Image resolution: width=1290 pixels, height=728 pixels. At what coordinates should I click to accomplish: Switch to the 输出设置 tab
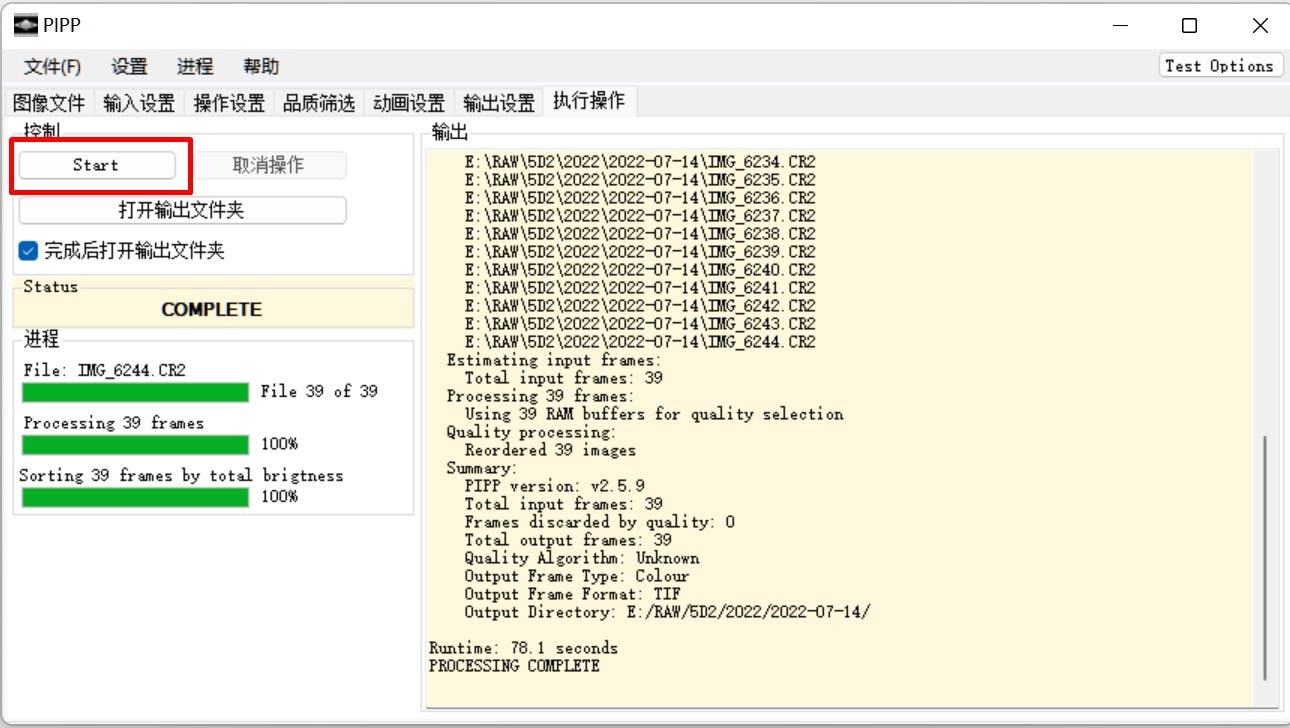499,102
